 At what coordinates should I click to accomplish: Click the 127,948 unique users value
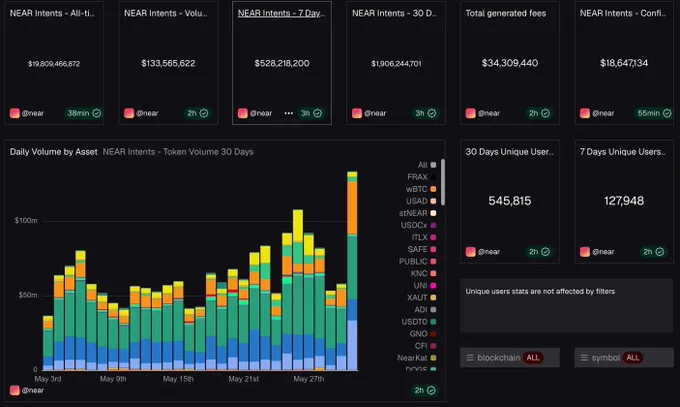click(x=624, y=201)
